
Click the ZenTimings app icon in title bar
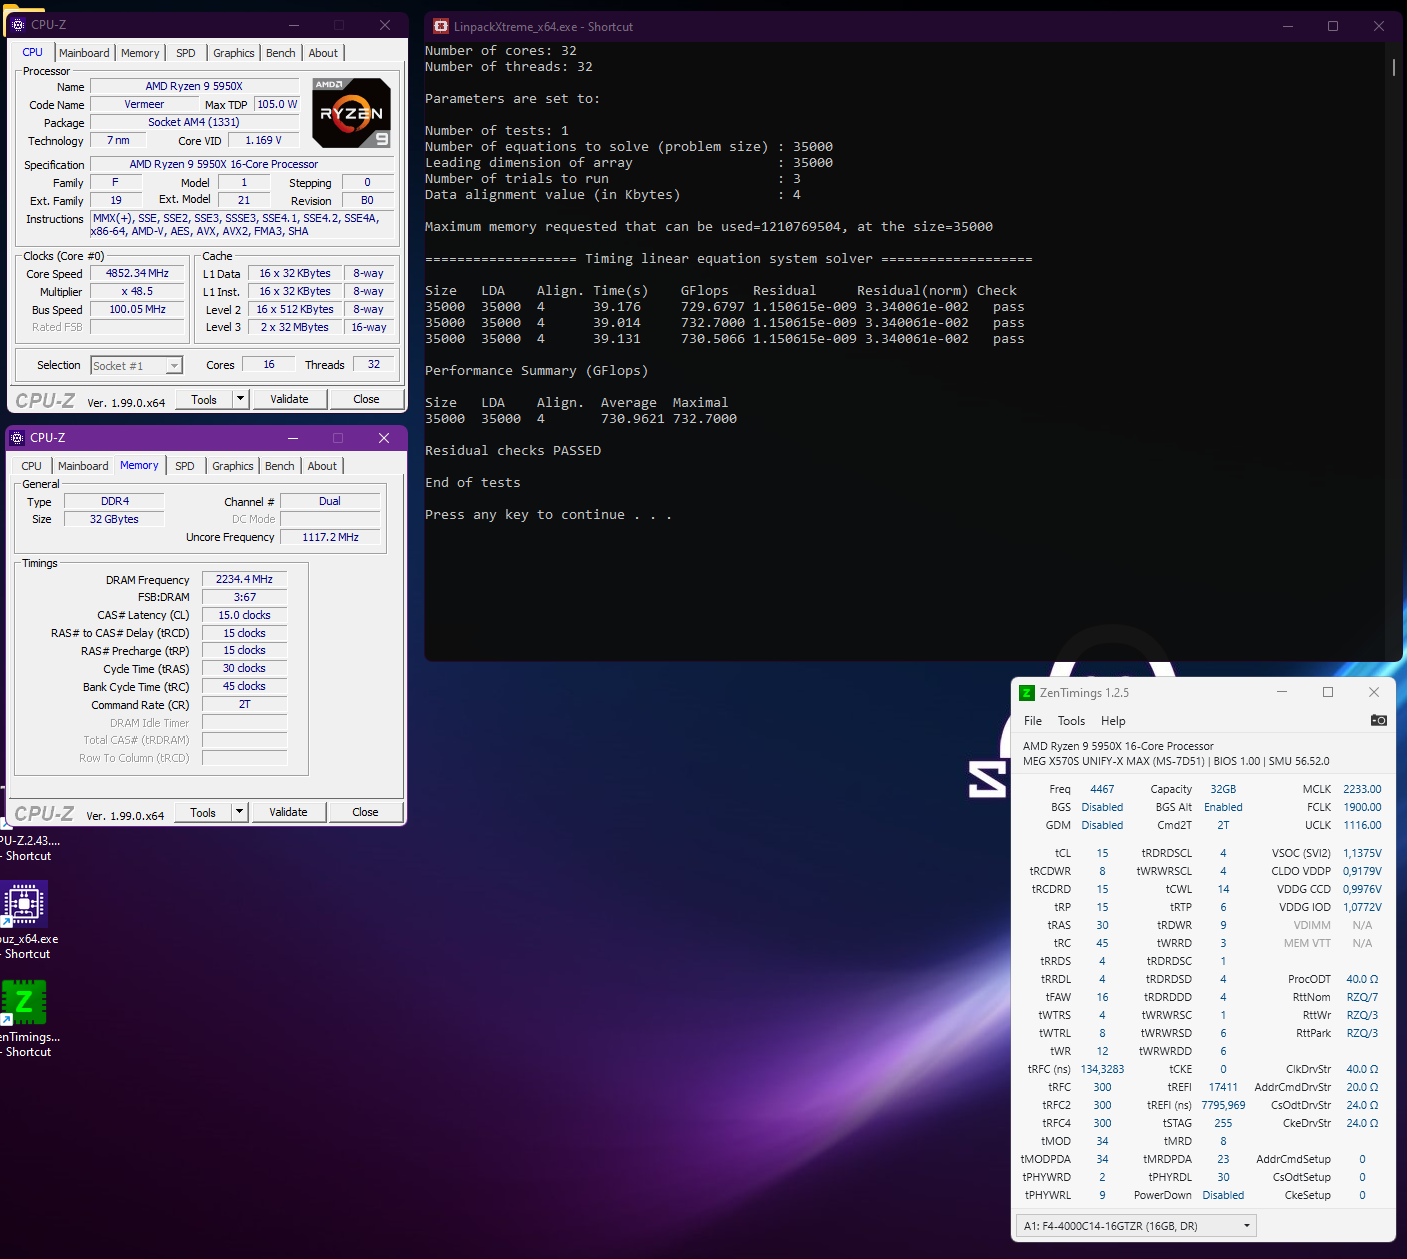coord(1026,693)
